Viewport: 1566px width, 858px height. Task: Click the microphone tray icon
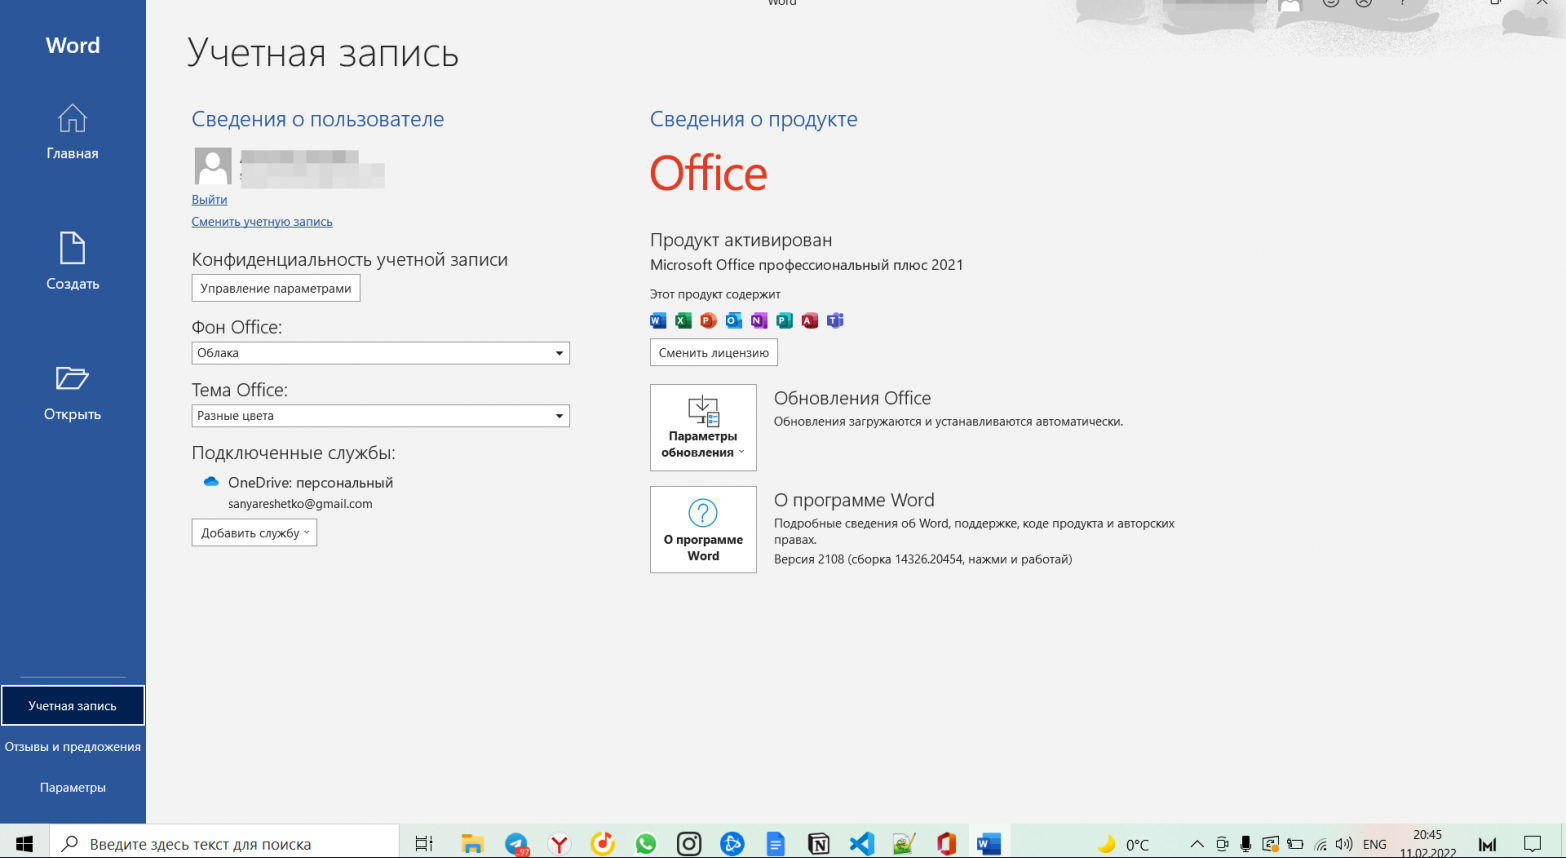pos(1246,844)
